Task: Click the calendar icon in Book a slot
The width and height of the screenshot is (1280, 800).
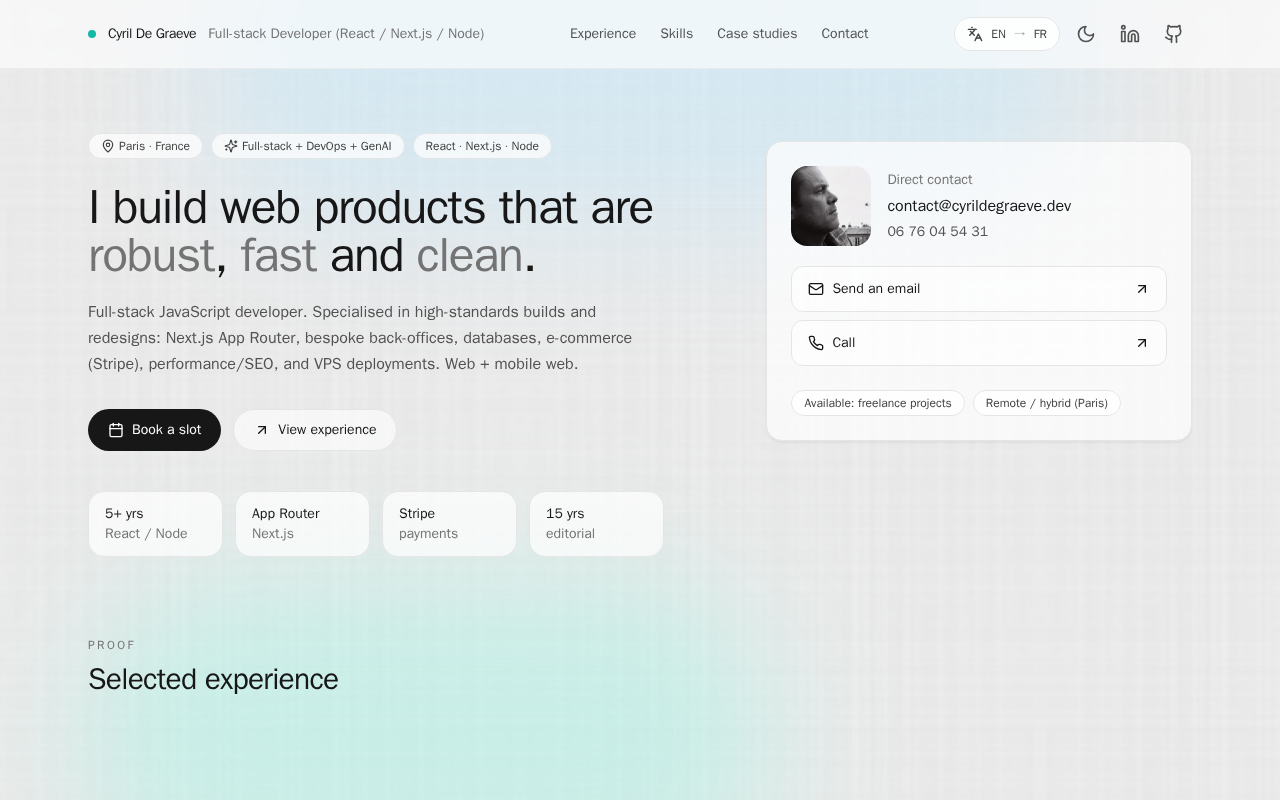Action: pyautogui.click(x=116, y=430)
